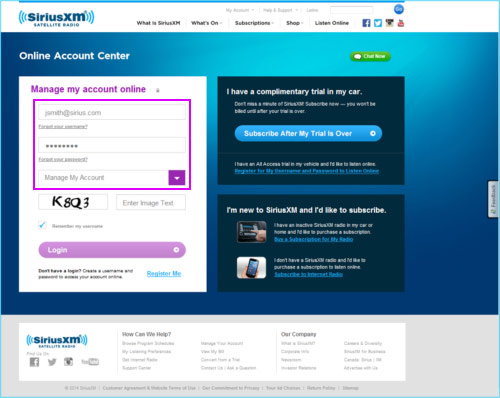The width and height of the screenshot is (500, 398).
Task: Click Browse Program Schedules footer link
Action: 148,343
